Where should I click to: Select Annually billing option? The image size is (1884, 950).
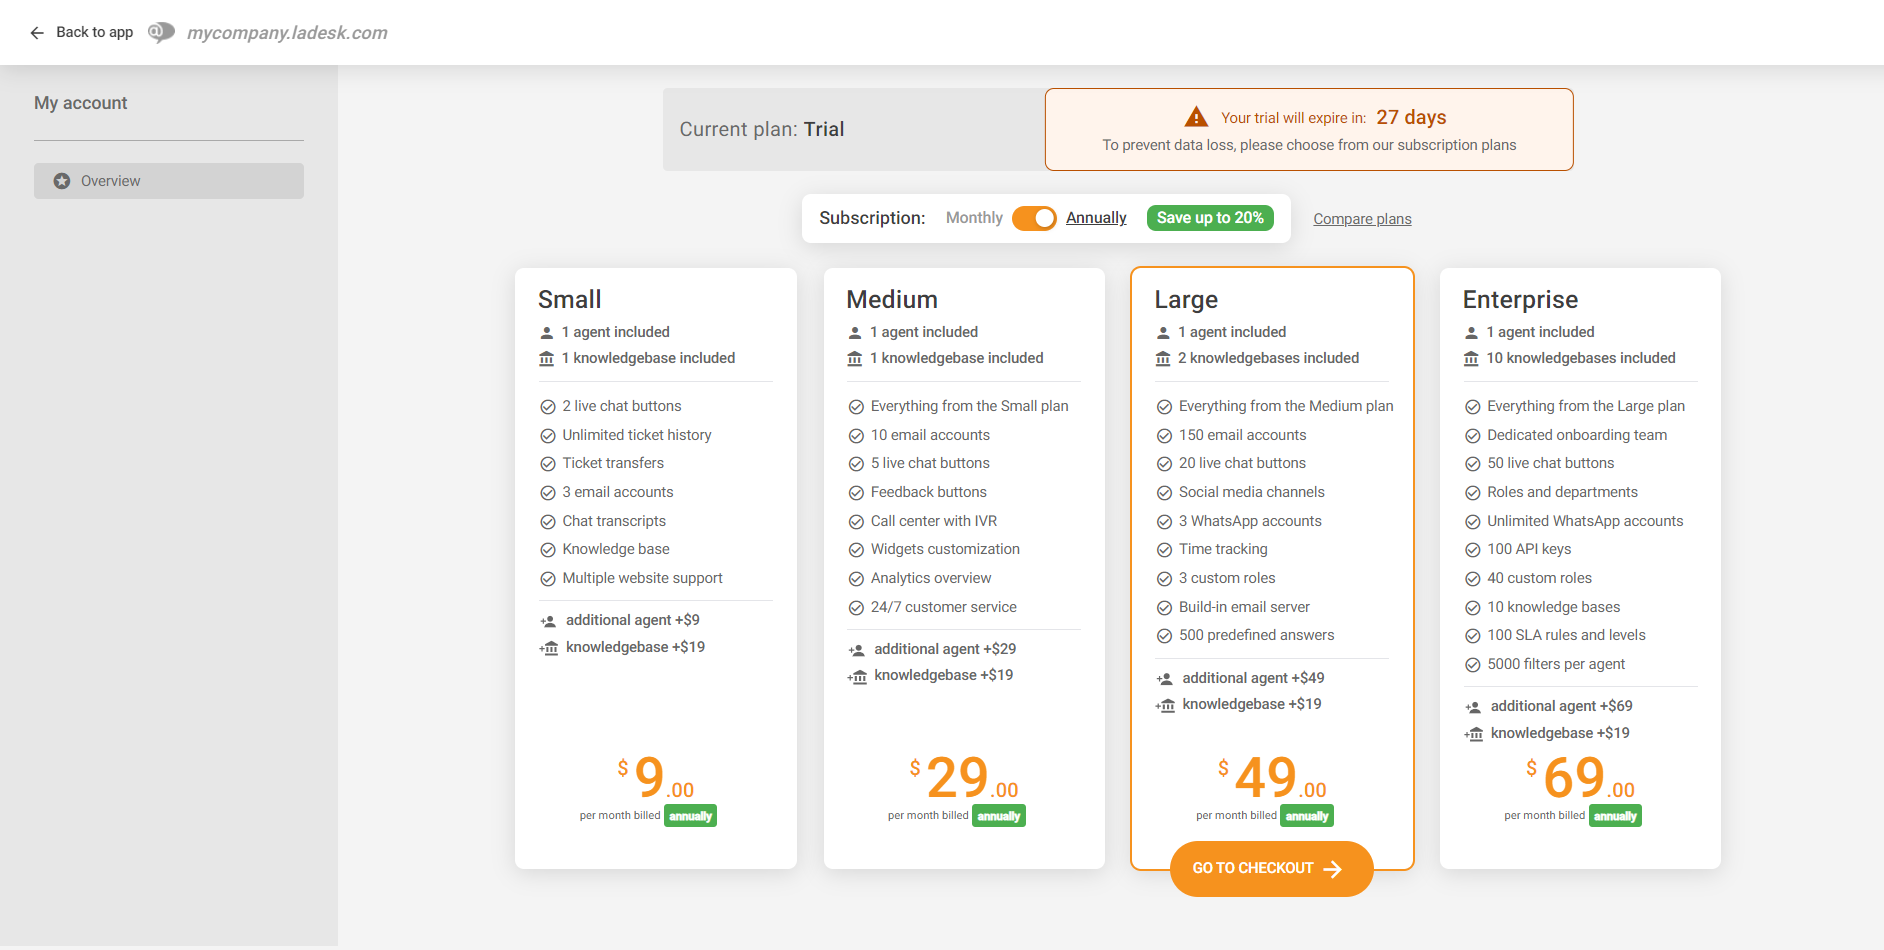click(x=1096, y=218)
